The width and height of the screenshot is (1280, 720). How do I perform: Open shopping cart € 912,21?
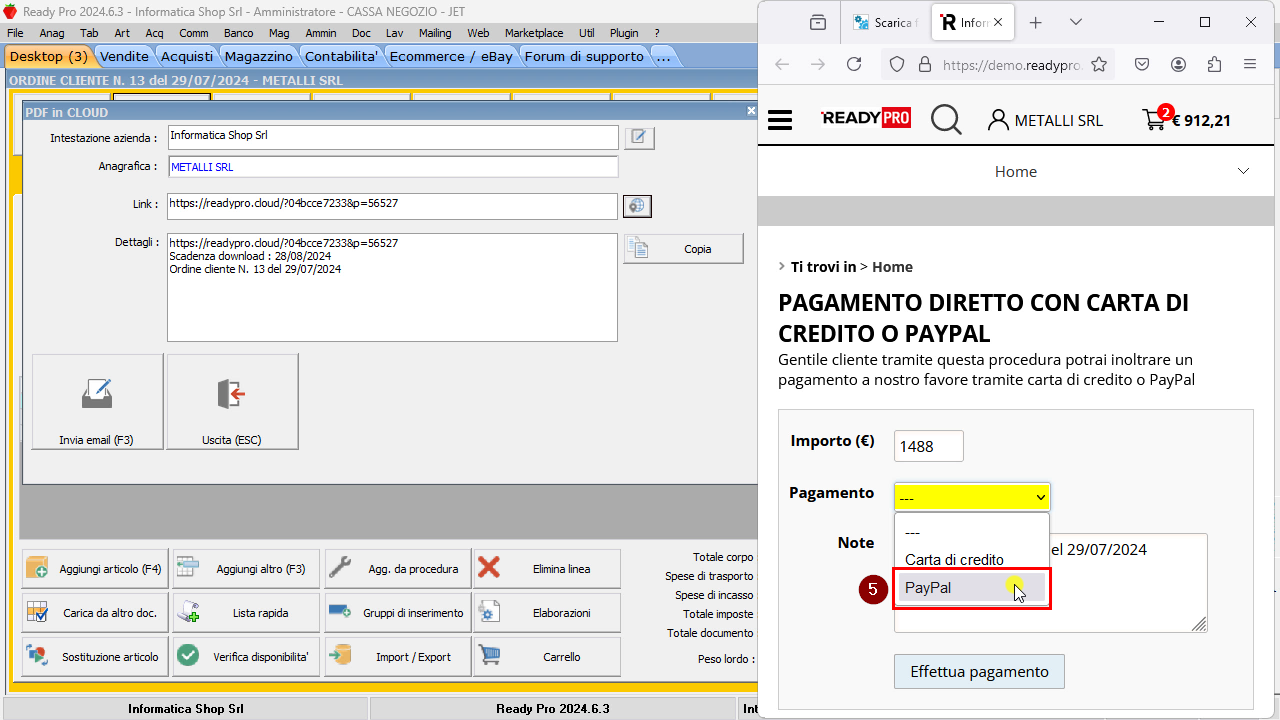(x=1186, y=119)
